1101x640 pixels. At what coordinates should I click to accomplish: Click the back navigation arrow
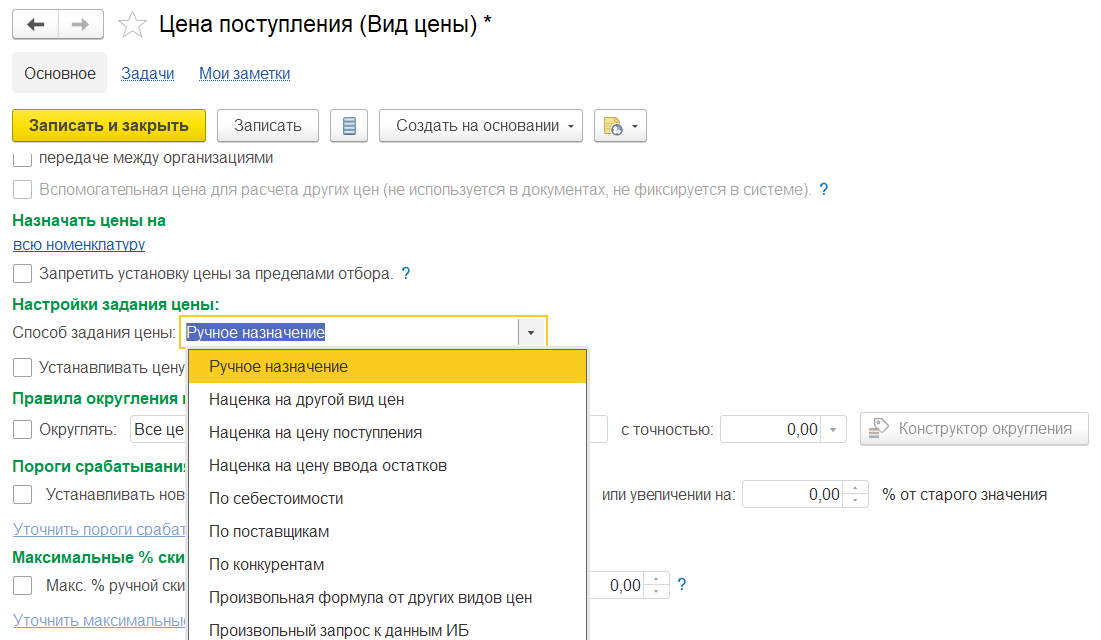[x=35, y=24]
